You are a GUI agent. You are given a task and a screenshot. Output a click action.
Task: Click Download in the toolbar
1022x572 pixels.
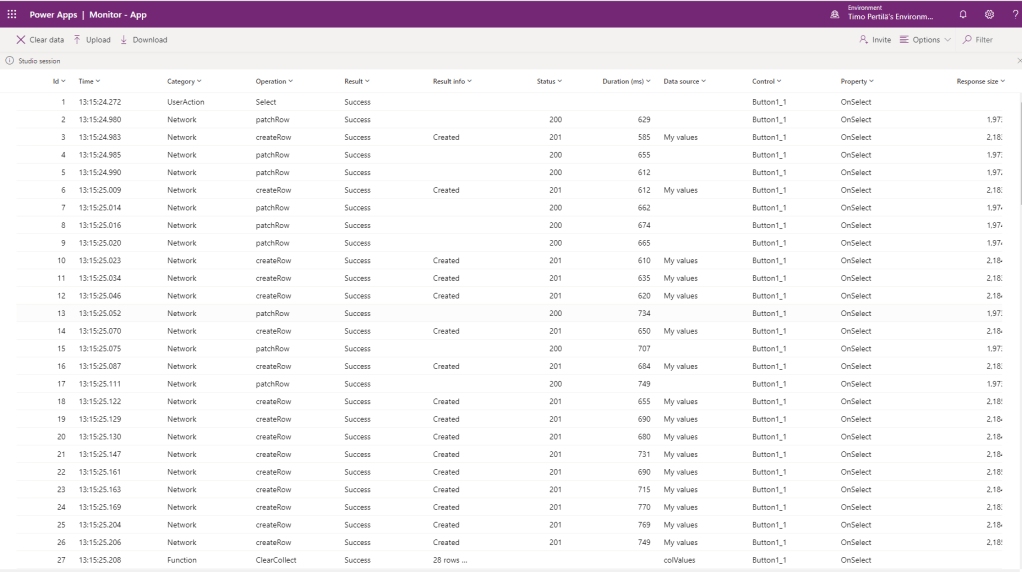[x=144, y=40]
